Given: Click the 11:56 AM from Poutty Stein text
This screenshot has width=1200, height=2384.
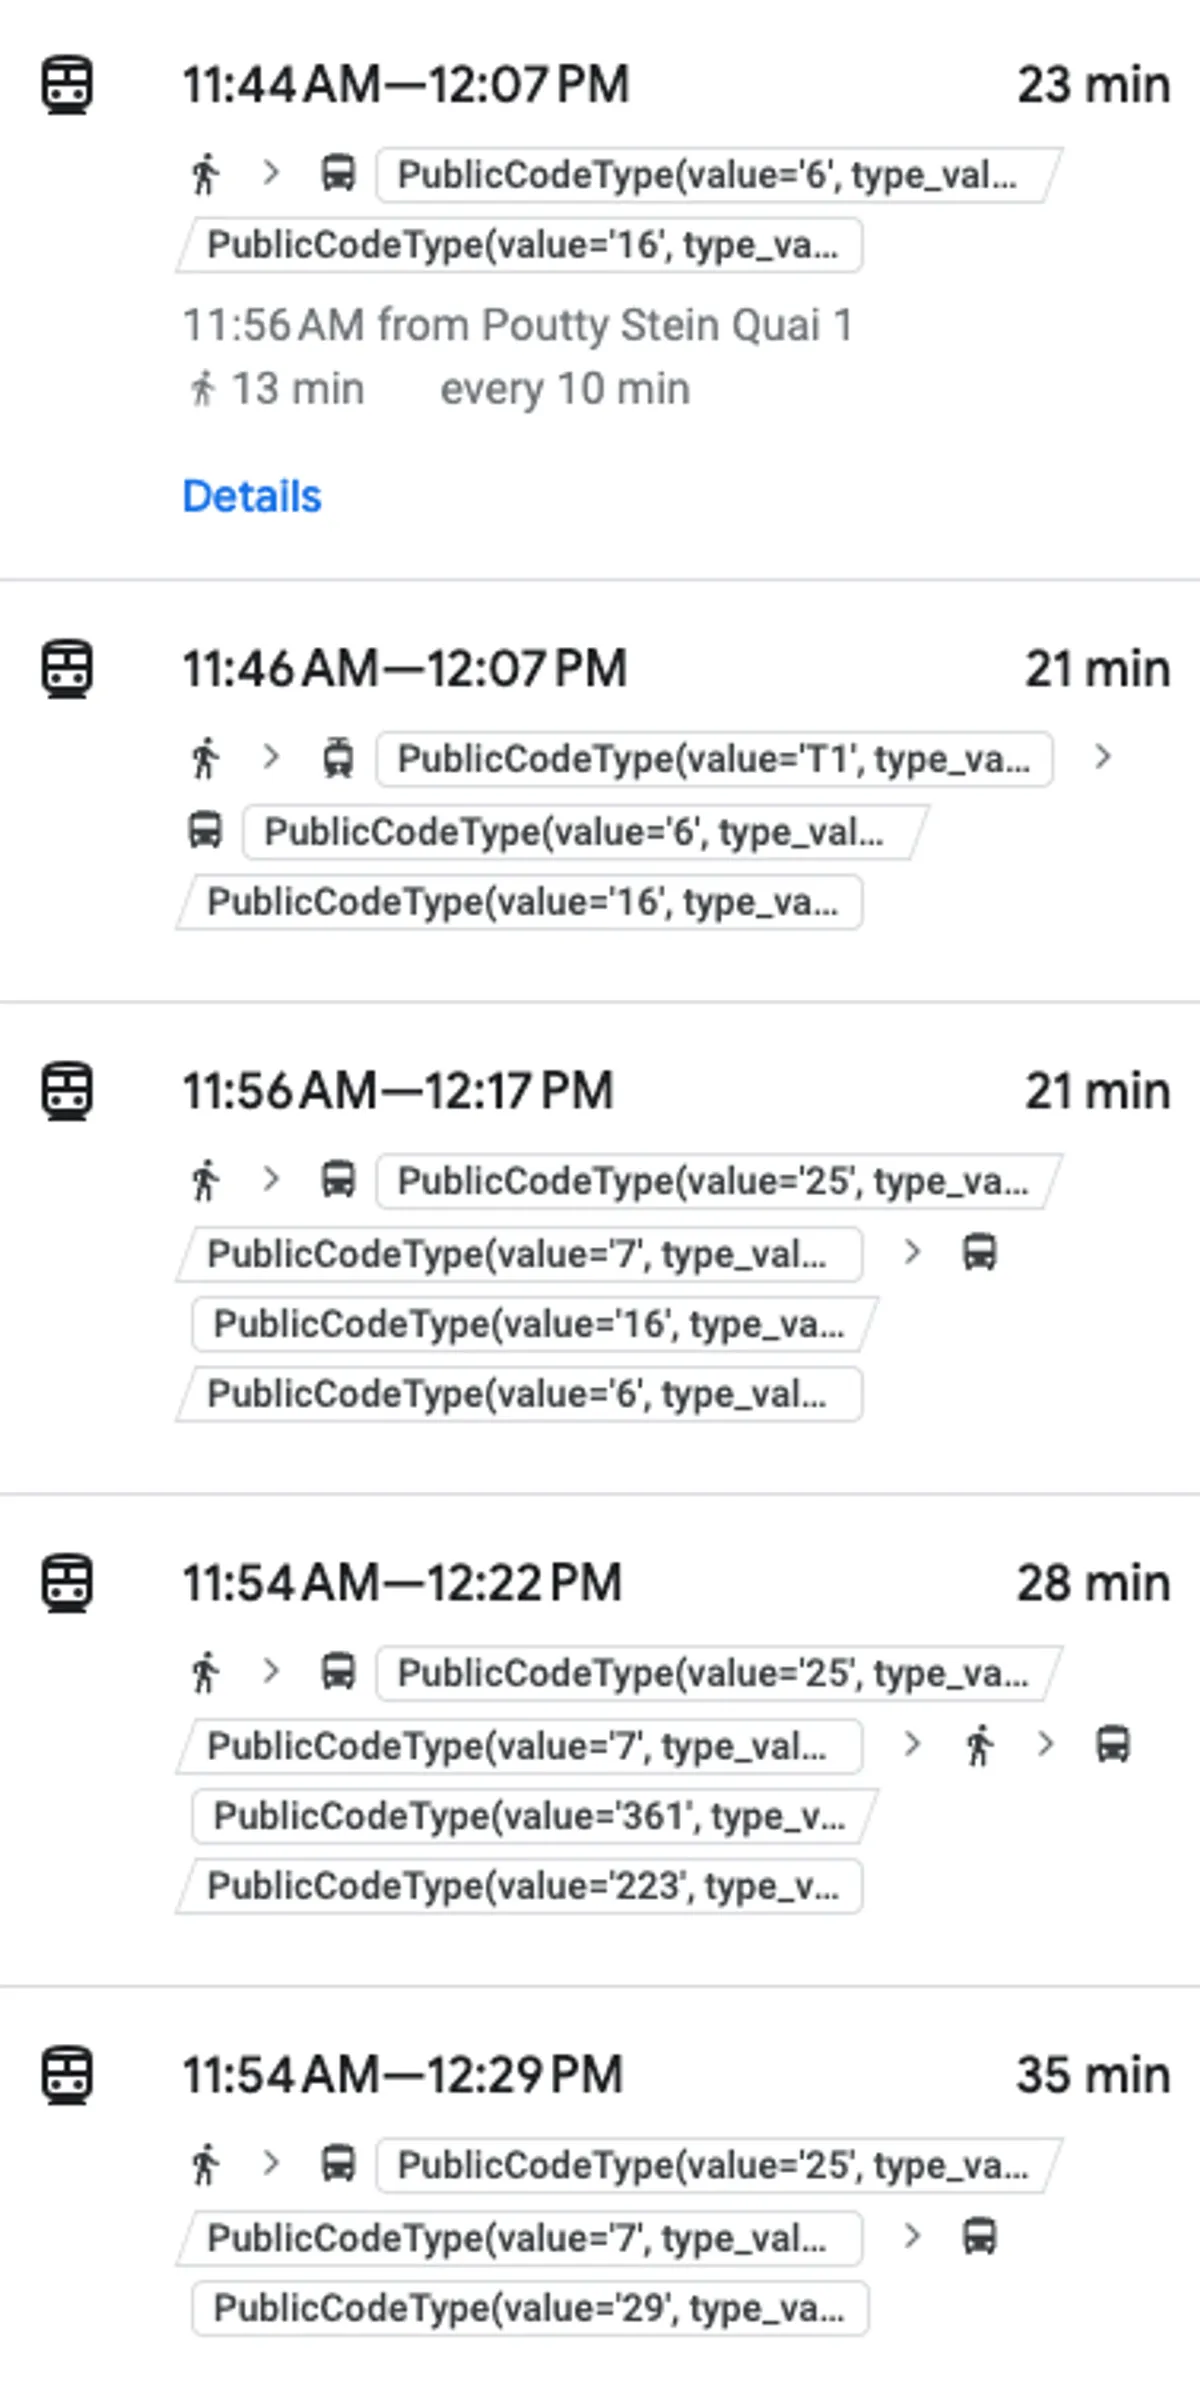Looking at the screenshot, I should click(517, 325).
